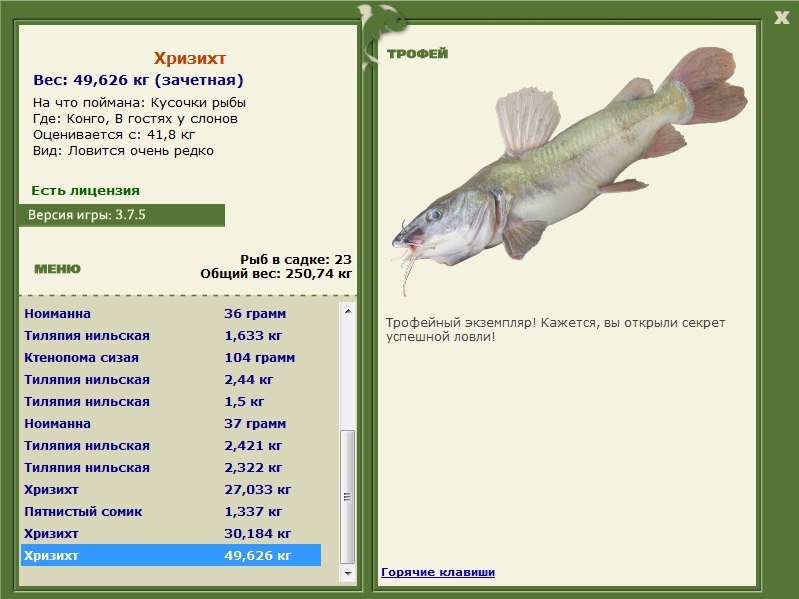Select the Тиляпия нильская 1,633 кг row
Viewport: 799px width, 599px height.
click(x=171, y=336)
